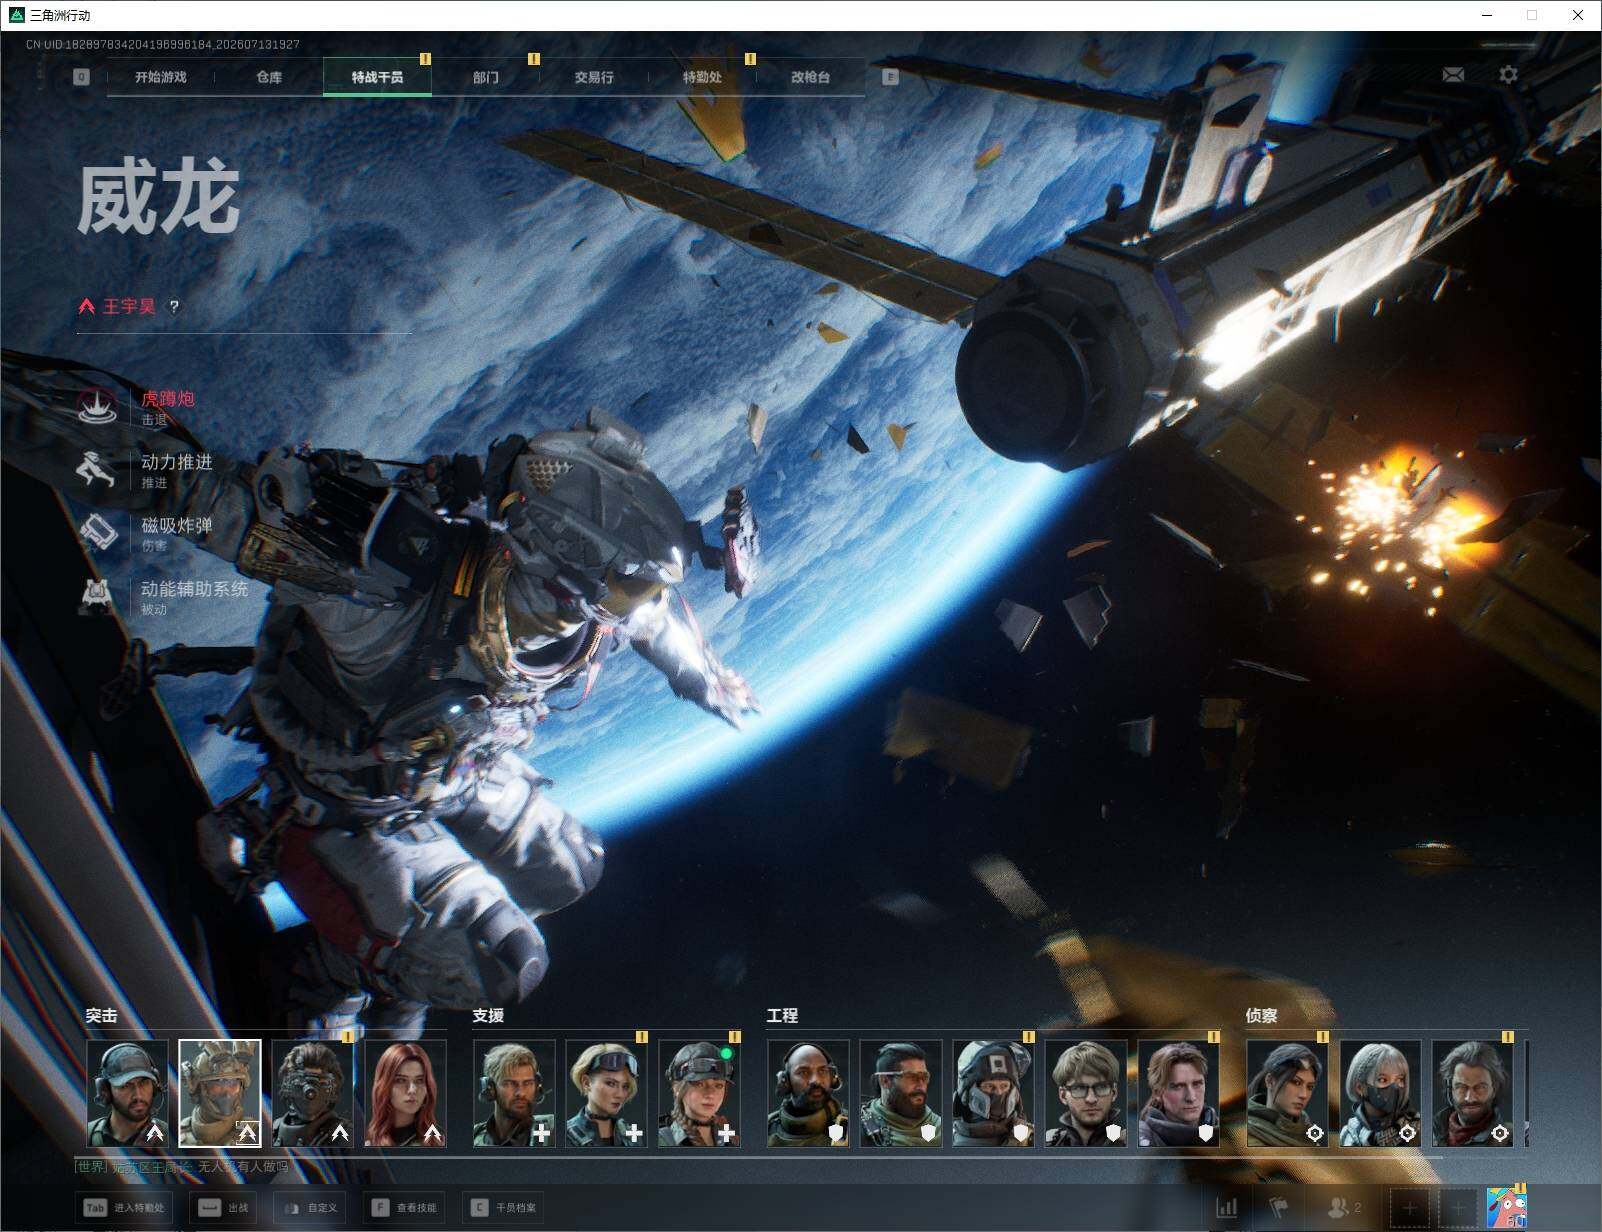1602x1232 pixels.
Task: Click the 工程 class heading
Action: coord(782,1015)
